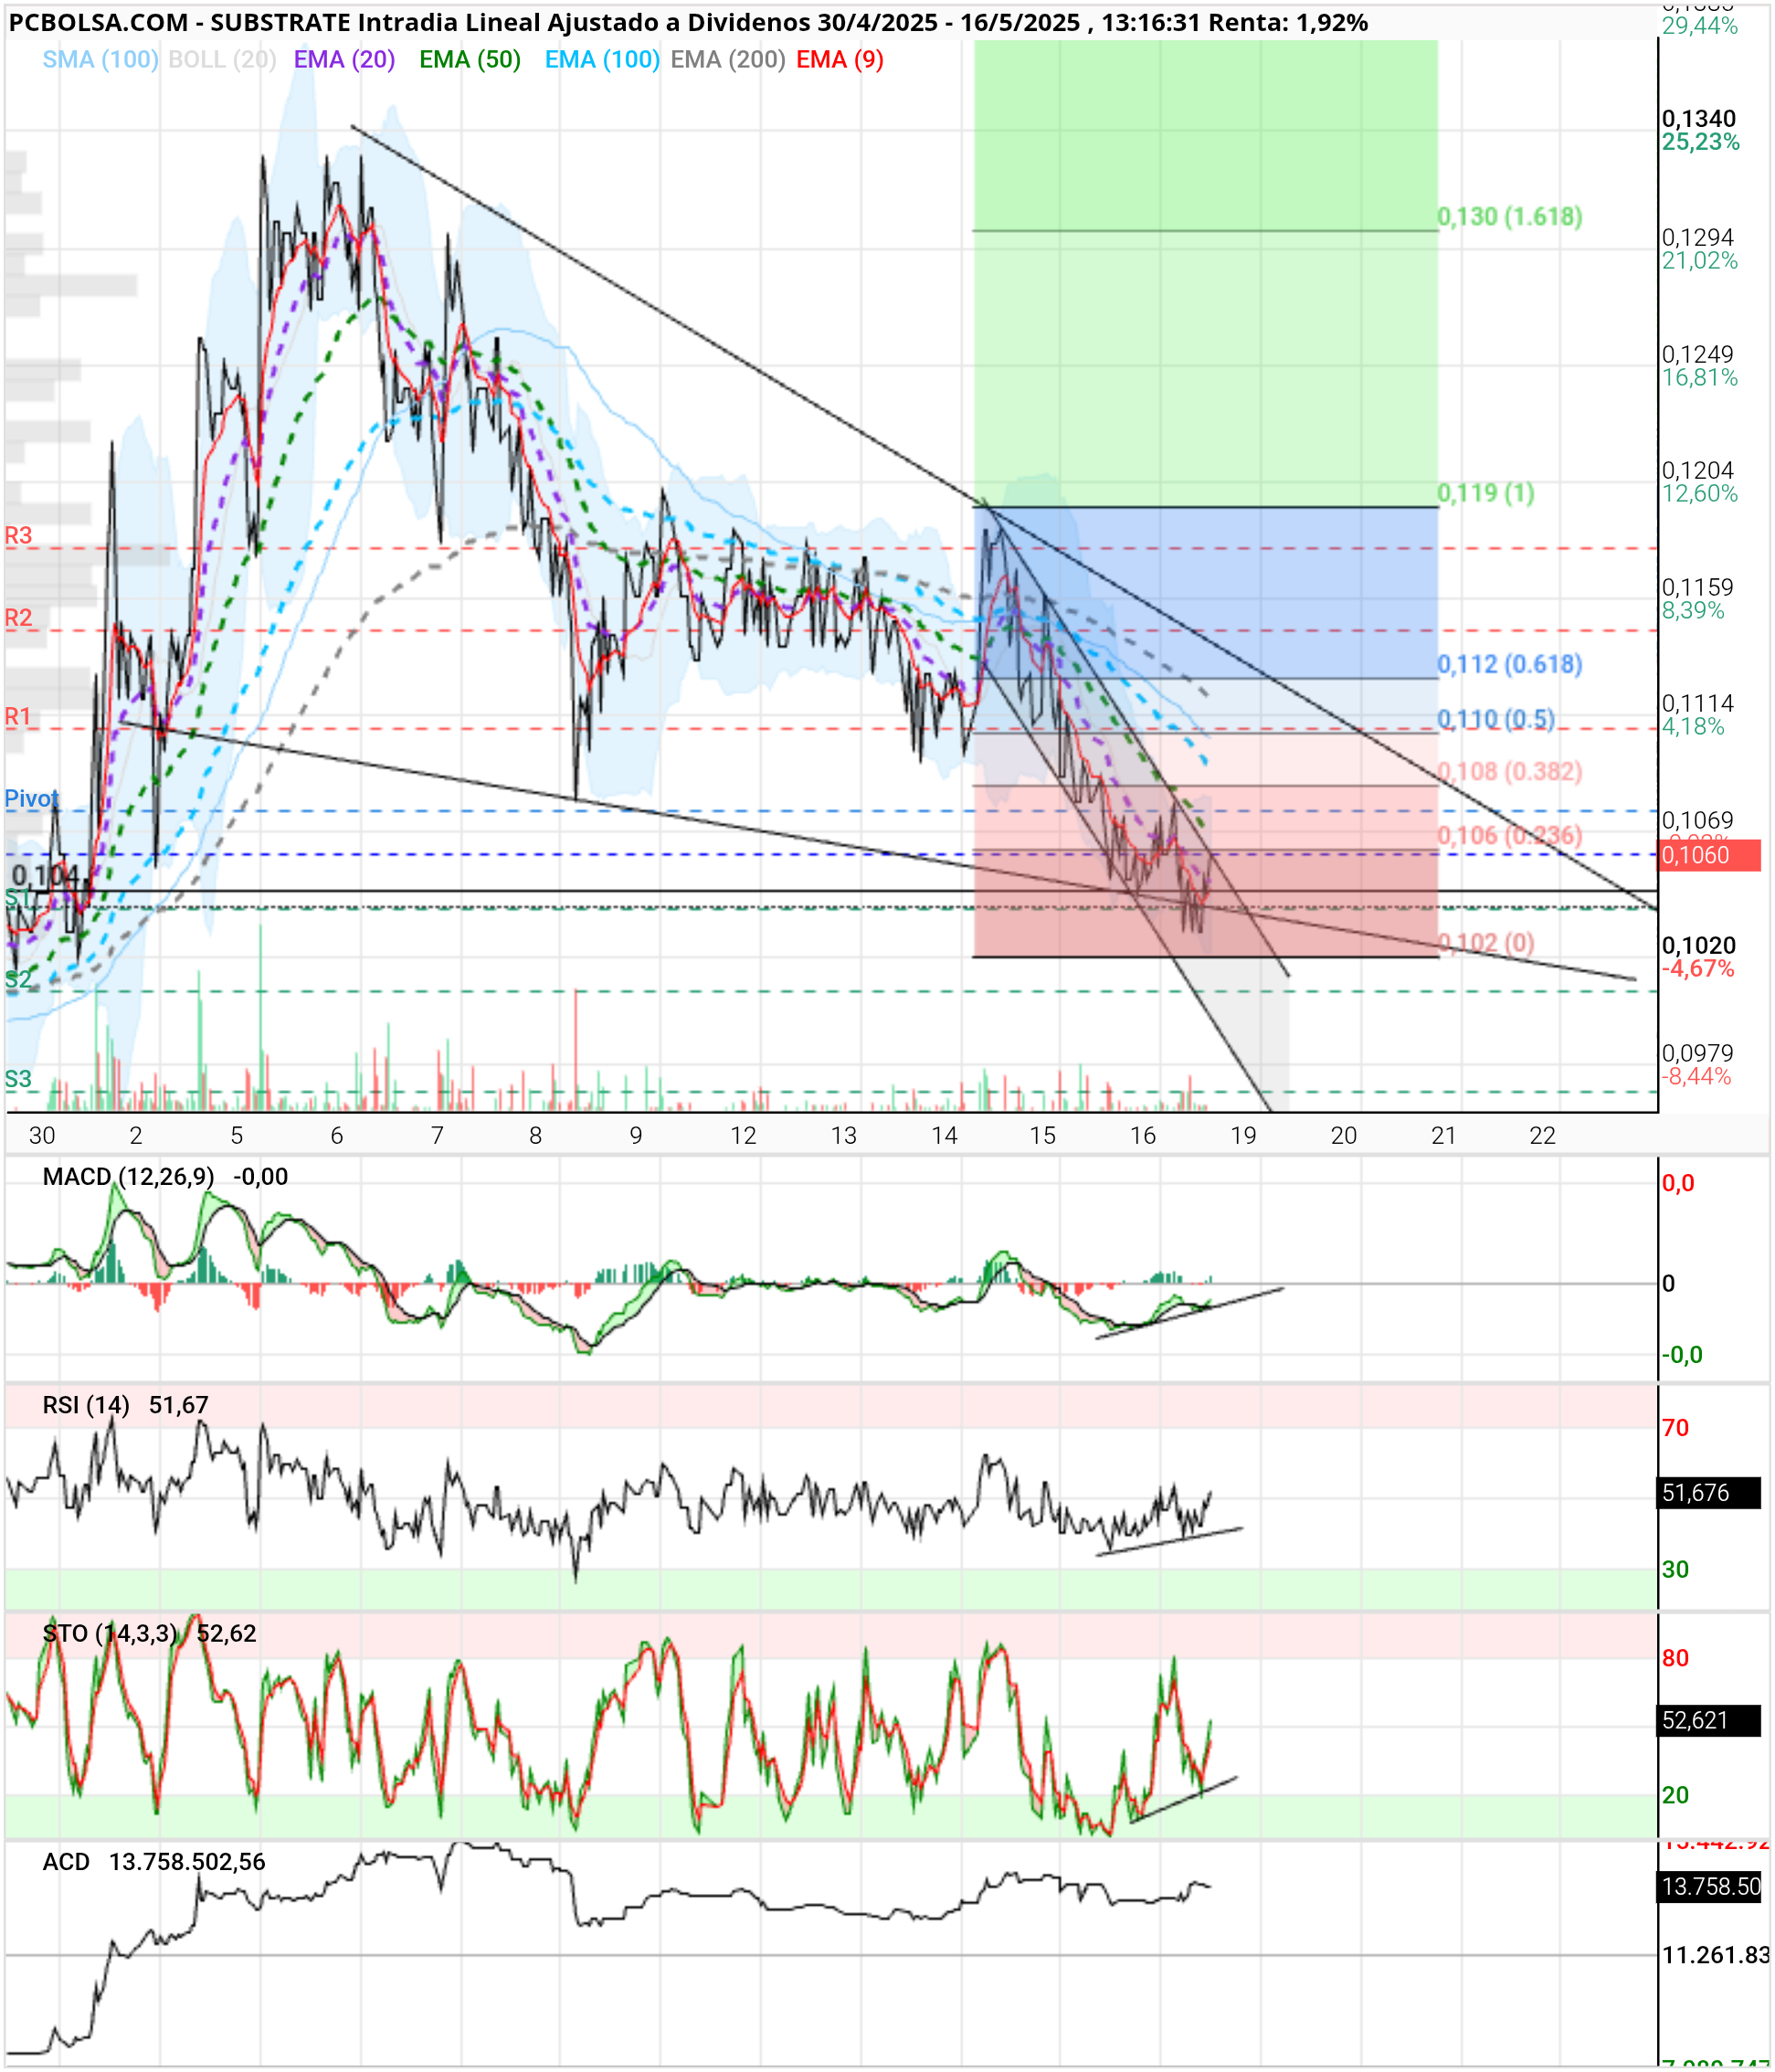This screenshot has width=1775, height=2072.
Task: Click the Fibonacci 0,110 (0.5) label
Action: 1496,719
